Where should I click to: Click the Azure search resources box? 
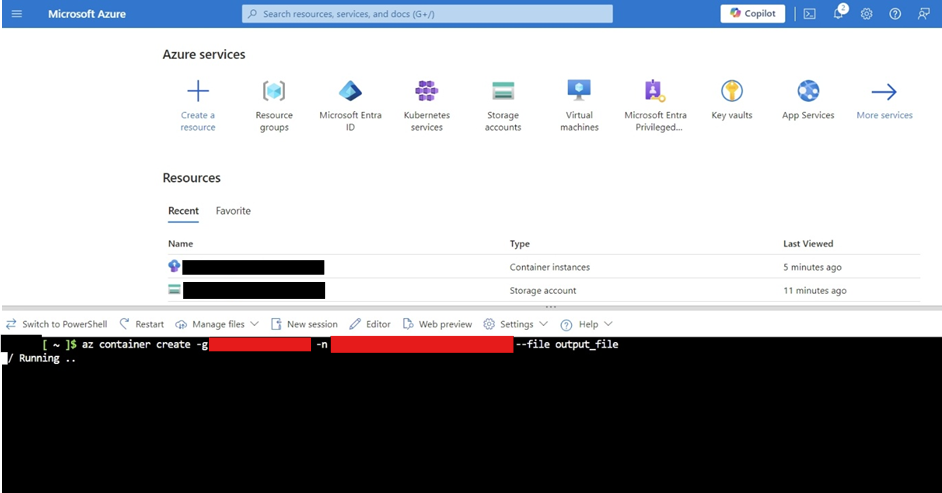427,14
